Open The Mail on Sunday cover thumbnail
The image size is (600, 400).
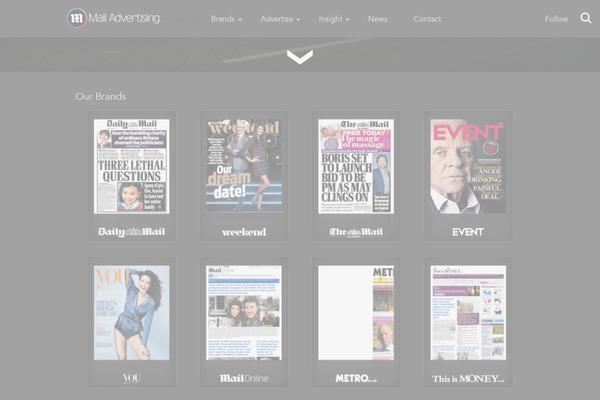[356, 166]
